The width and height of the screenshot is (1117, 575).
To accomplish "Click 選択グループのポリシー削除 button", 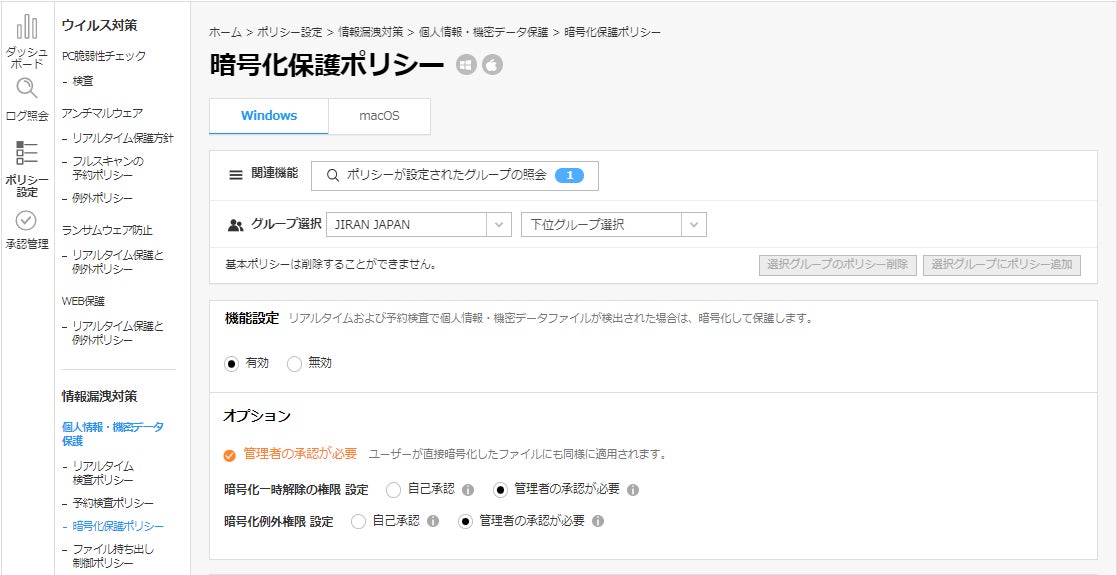I will (x=838, y=264).
